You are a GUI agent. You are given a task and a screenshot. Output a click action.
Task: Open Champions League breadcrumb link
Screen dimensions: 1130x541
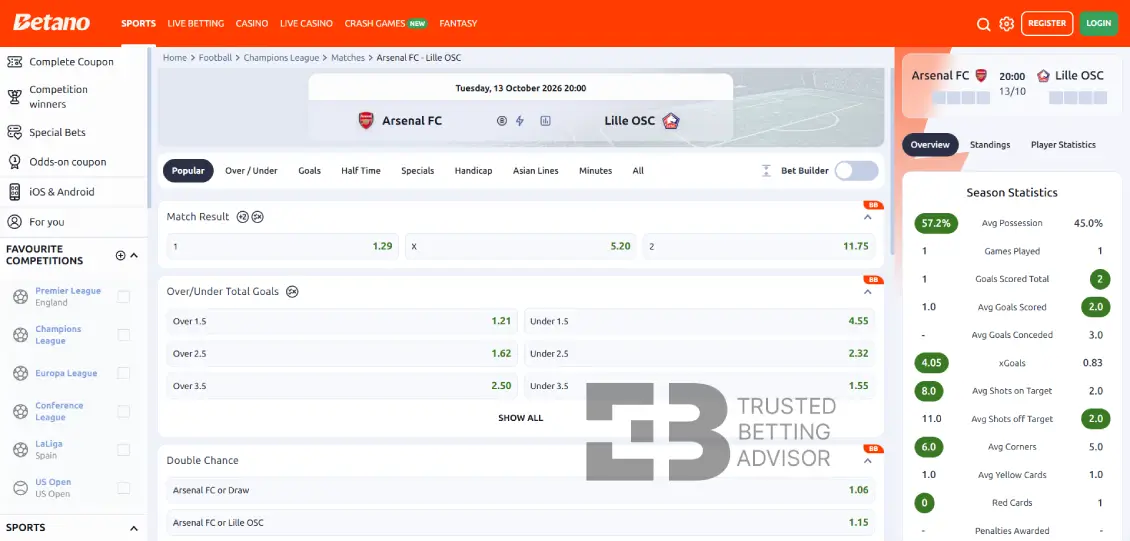pyautogui.click(x=281, y=58)
